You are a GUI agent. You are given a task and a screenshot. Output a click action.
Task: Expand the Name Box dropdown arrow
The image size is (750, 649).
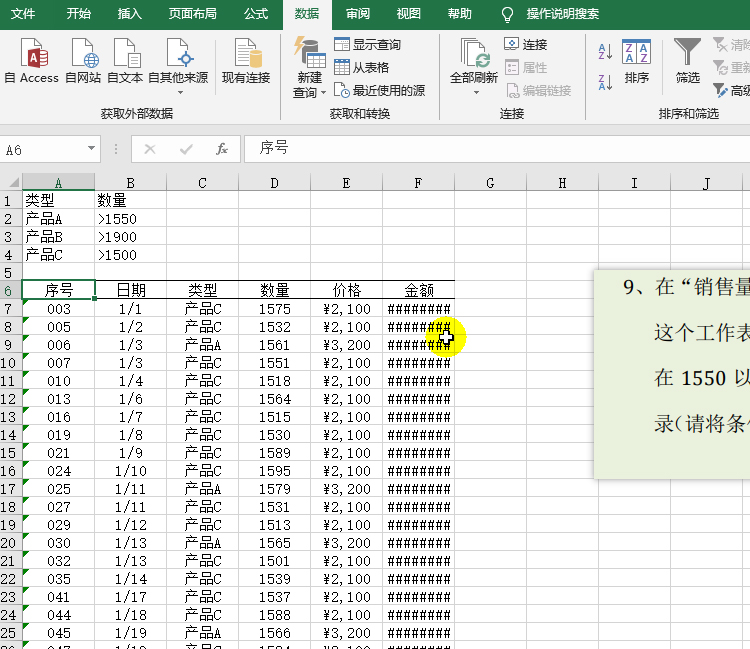click(x=91, y=149)
